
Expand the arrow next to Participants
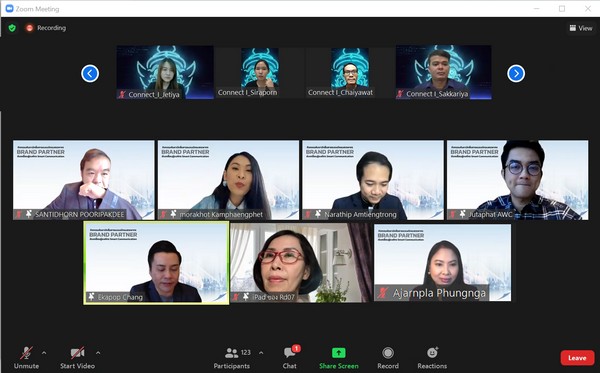261,352
